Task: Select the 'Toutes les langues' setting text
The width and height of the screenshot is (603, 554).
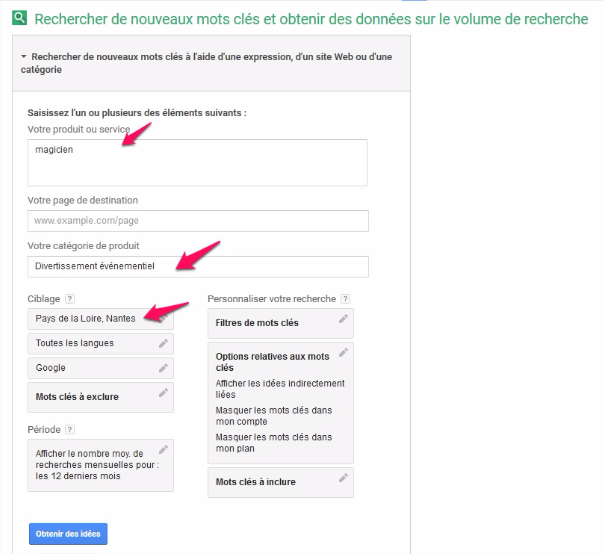Action: click(x=75, y=343)
